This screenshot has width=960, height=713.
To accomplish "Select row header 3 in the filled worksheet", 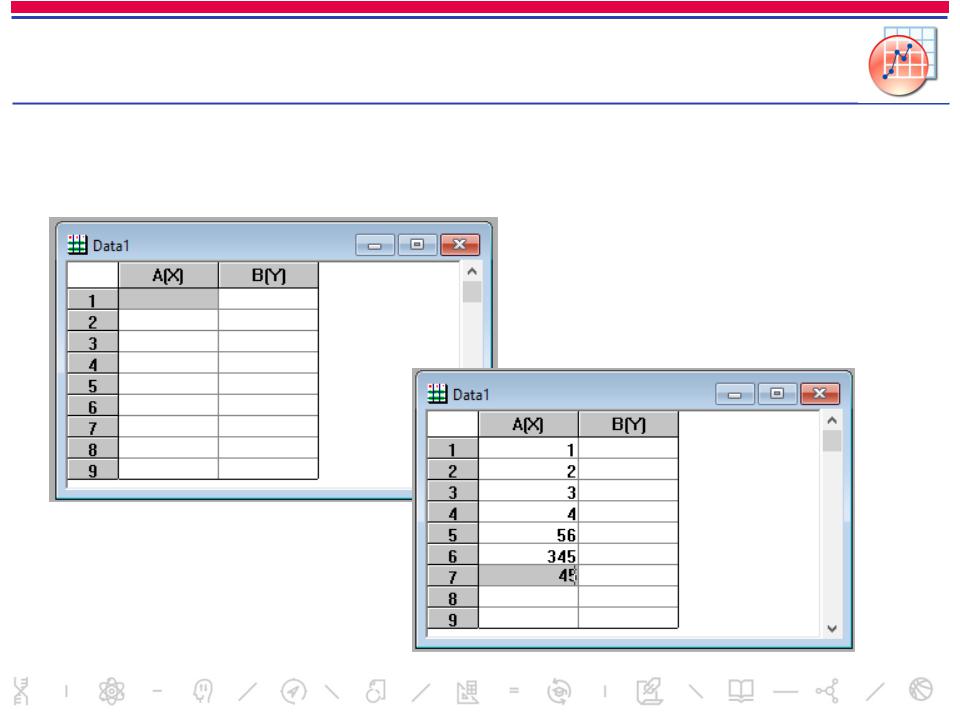I will 452,492.
